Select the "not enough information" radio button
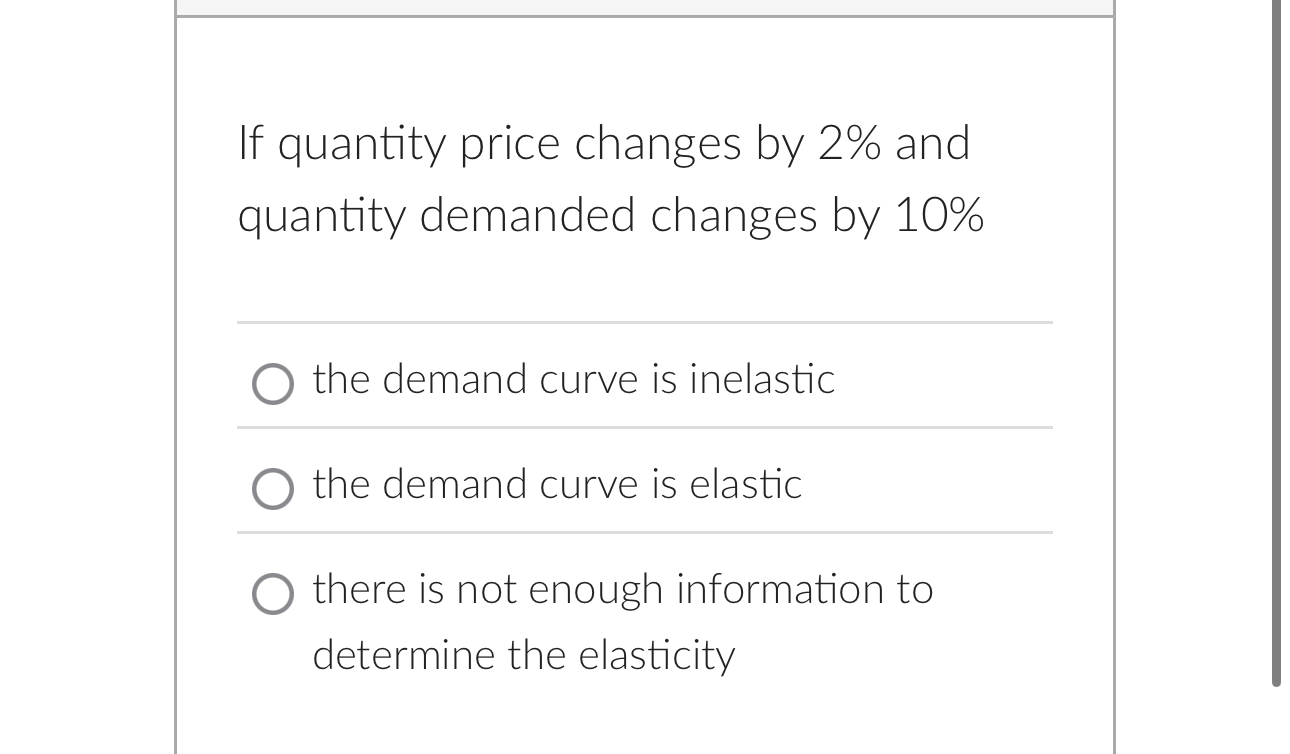This screenshot has width=1290, height=754. [x=271, y=594]
